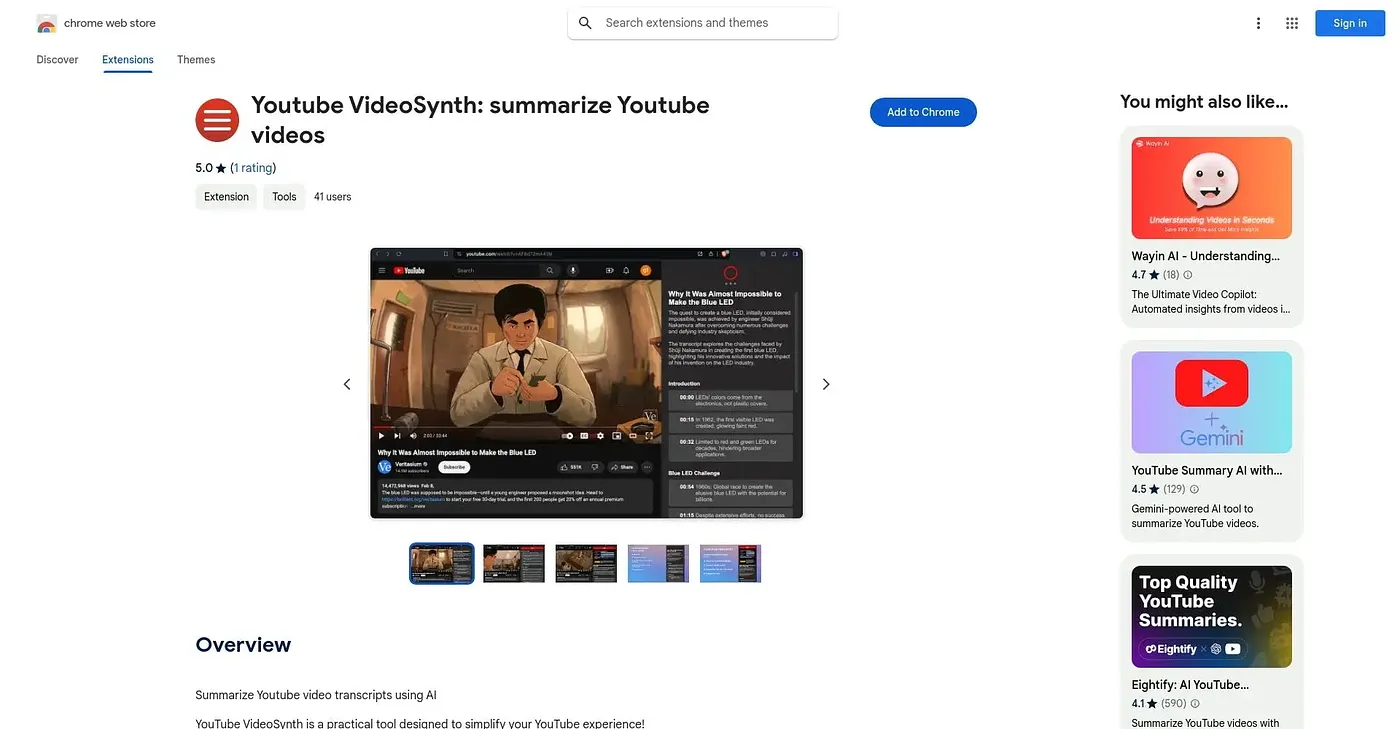
Task: Click the YouTube Summary AI with title
Action: point(1207,470)
